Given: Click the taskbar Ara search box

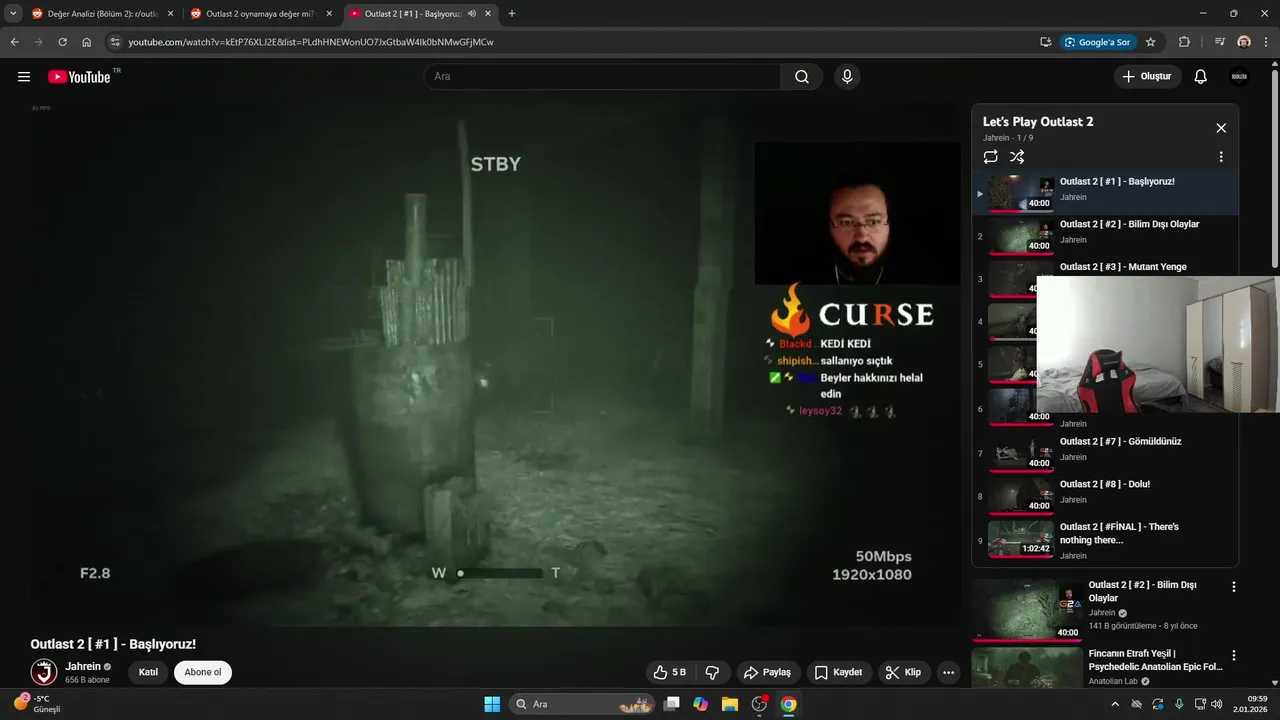Looking at the screenshot, I should point(582,704).
